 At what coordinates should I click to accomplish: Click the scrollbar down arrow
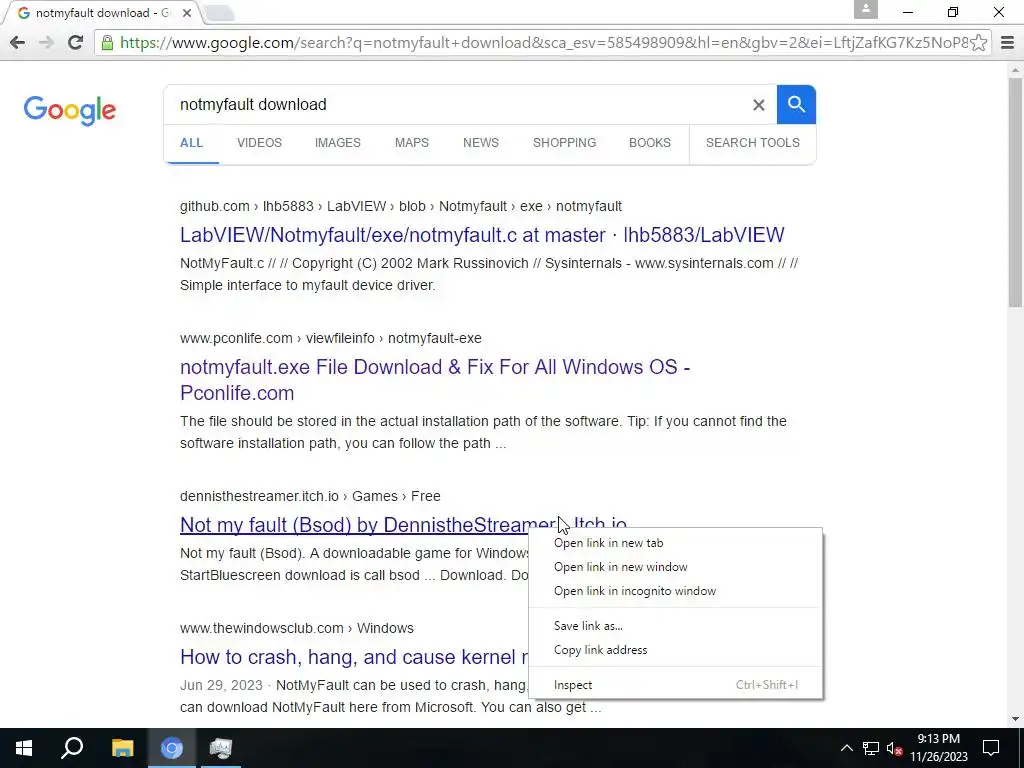tap(1015, 719)
